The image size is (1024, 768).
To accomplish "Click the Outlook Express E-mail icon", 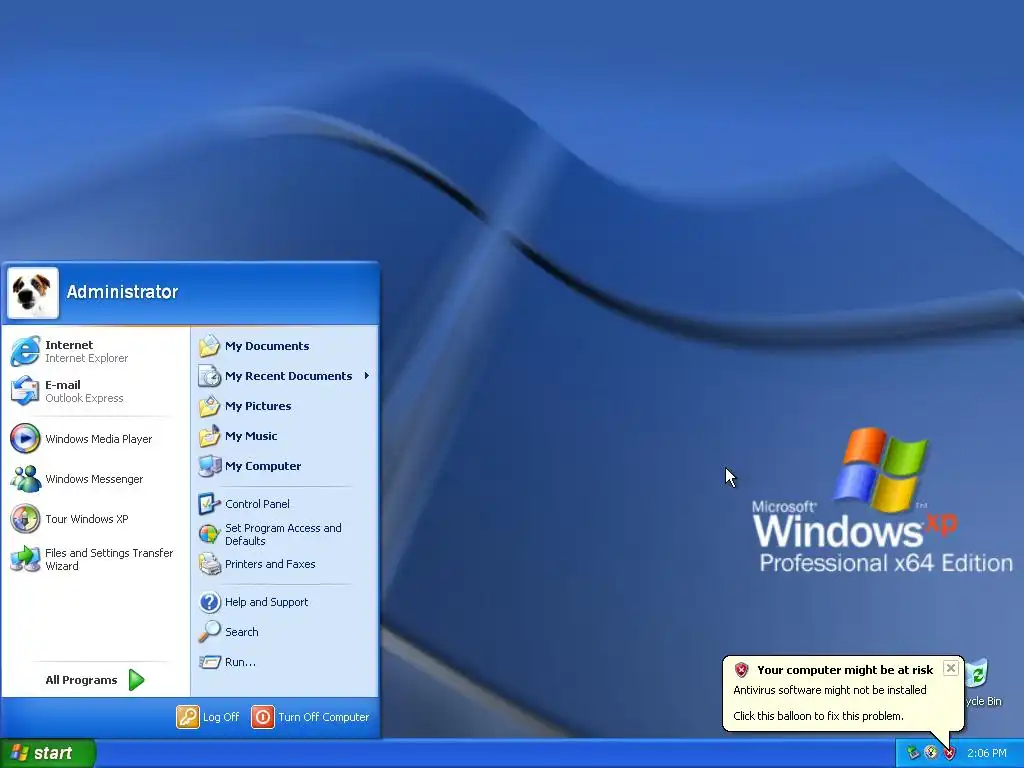I will (25, 391).
